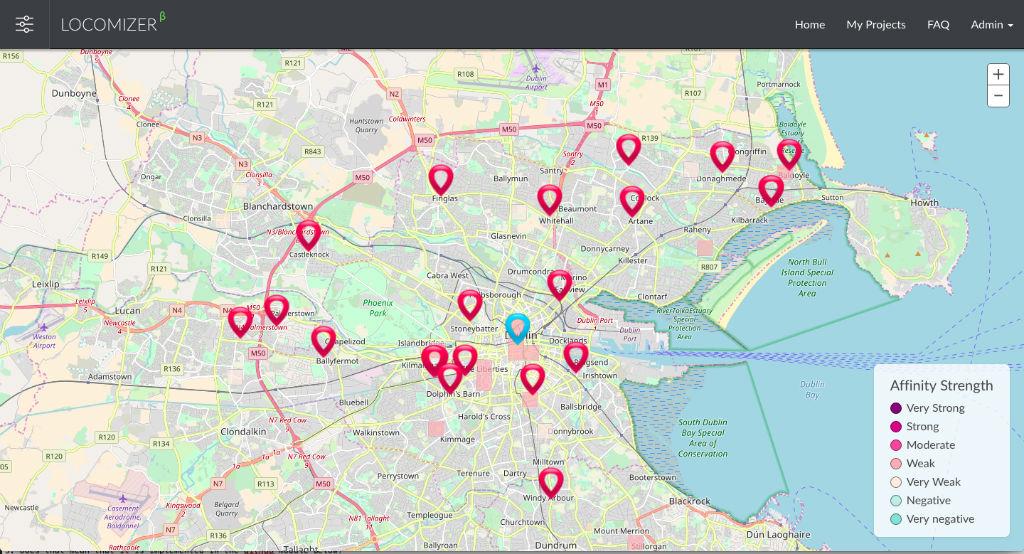Zoom in on the map
The image size is (1024, 554).
click(998, 75)
